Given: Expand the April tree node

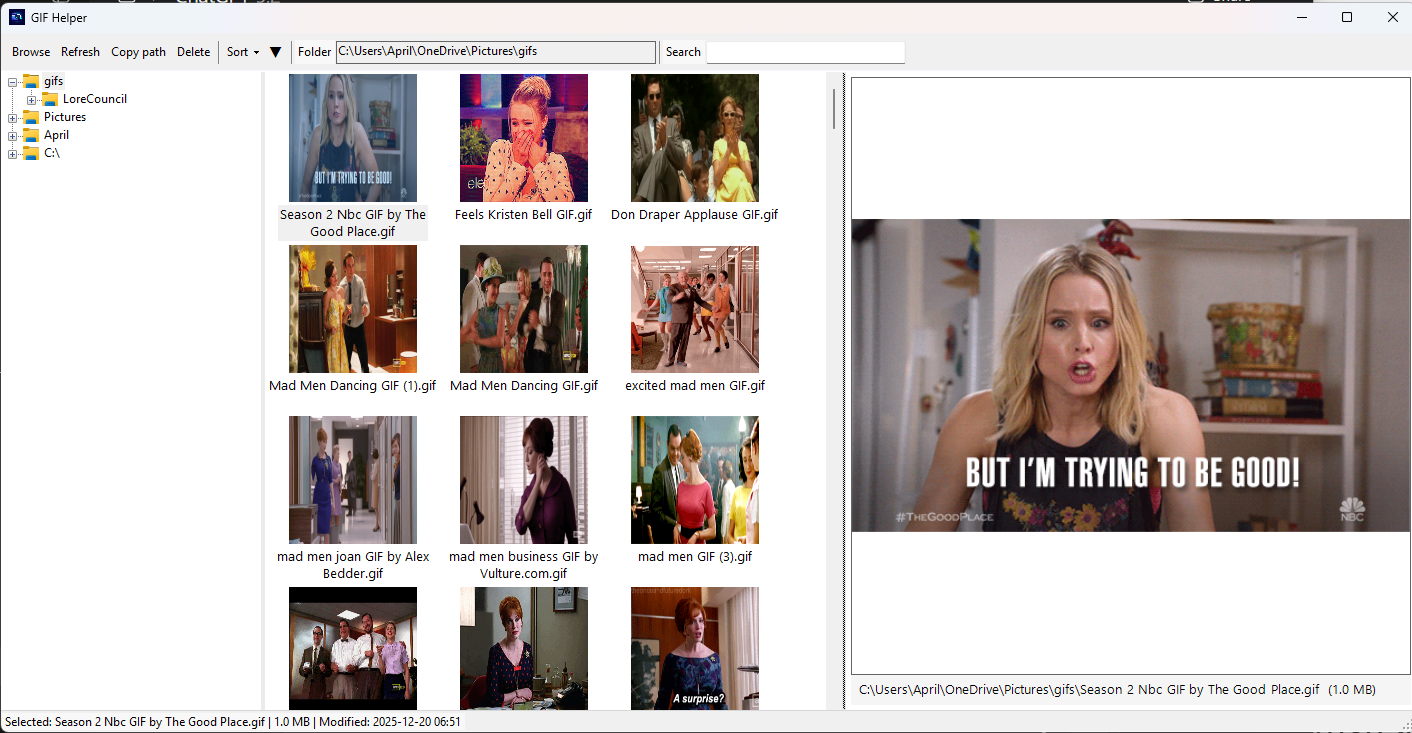Looking at the screenshot, I should (13, 135).
